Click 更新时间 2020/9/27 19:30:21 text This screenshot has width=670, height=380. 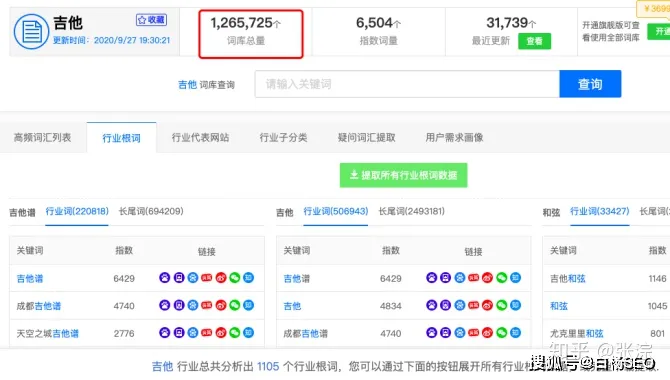tap(111, 40)
